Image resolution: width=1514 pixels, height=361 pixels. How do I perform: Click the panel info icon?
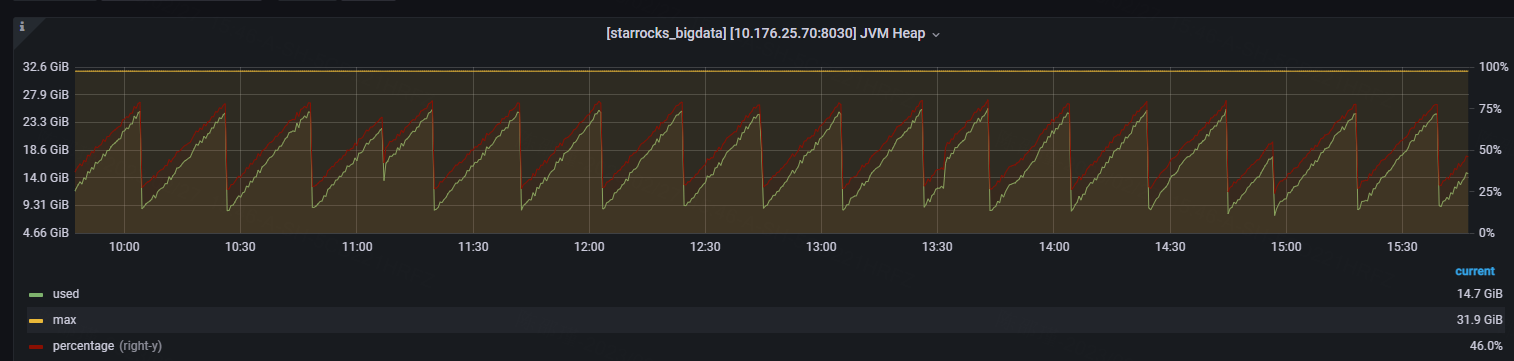pyautogui.click(x=22, y=26)
